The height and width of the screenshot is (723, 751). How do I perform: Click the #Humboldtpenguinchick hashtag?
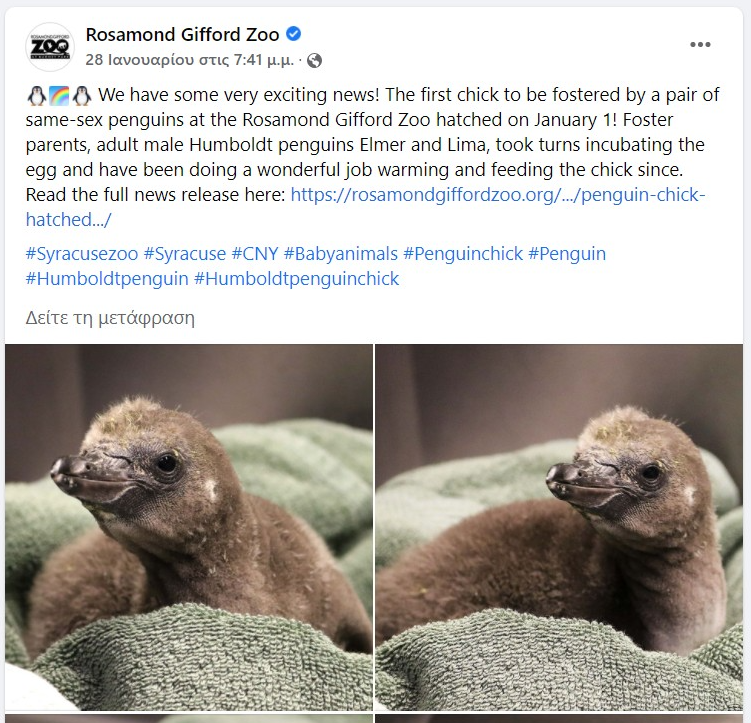[296, 279]
